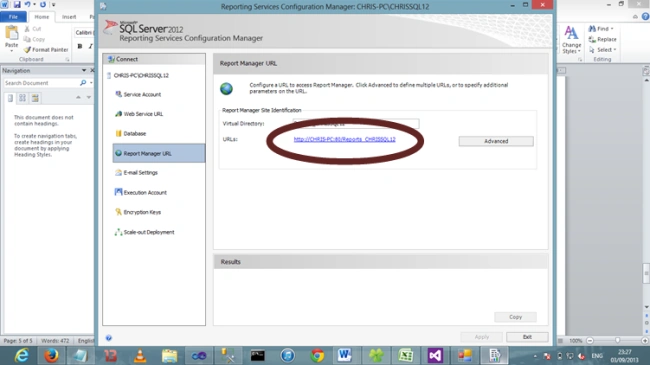Click the Apply button
This screenshot has height=365, width=650.
point(482,337)
